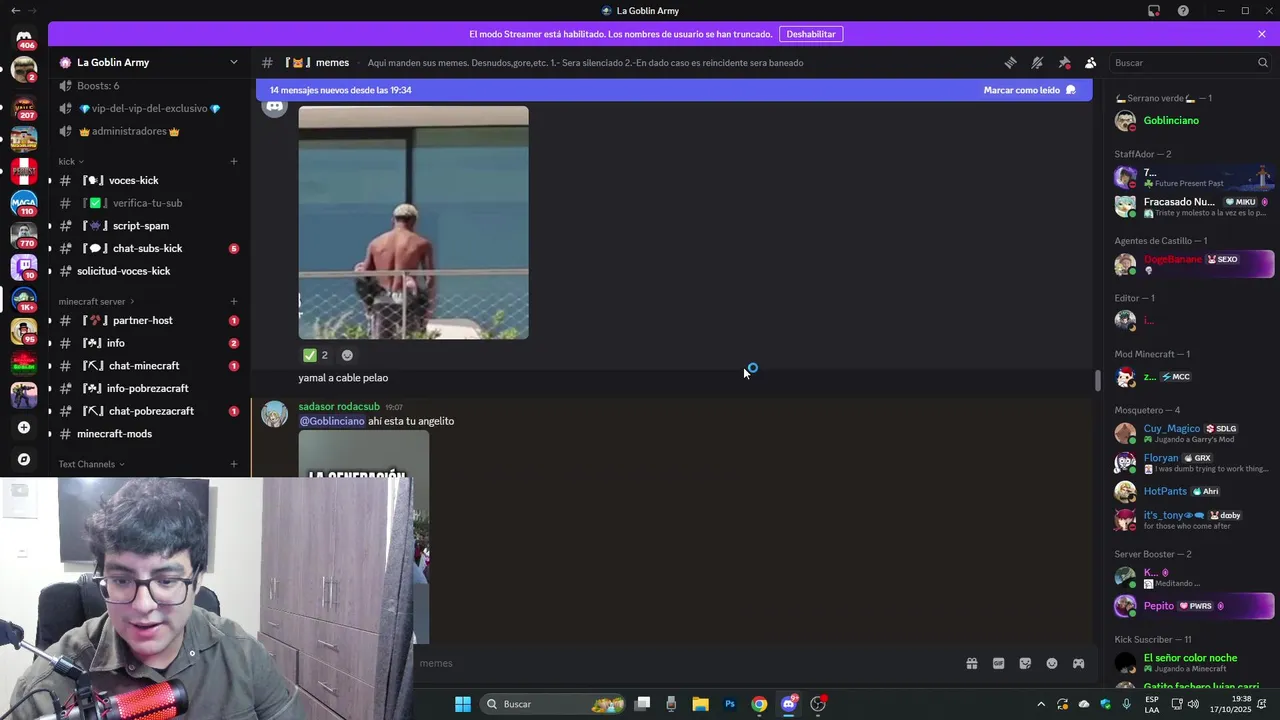Open the minecraft-mods channel
Image resolution: width=1280 pixels, height=720 pixels.
coord(148,434)
